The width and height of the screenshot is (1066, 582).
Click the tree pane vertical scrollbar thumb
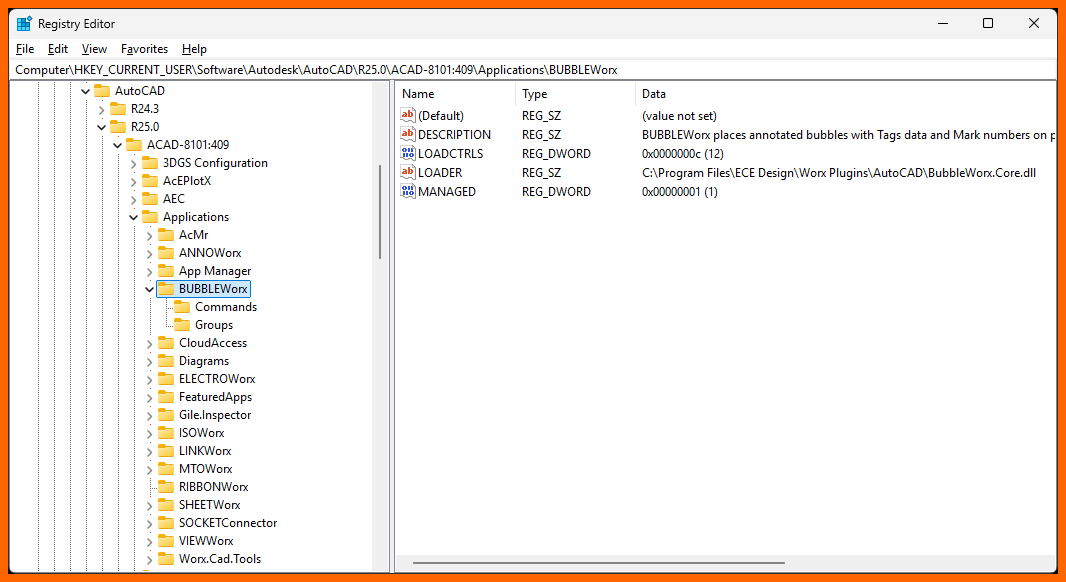(380, 212)
